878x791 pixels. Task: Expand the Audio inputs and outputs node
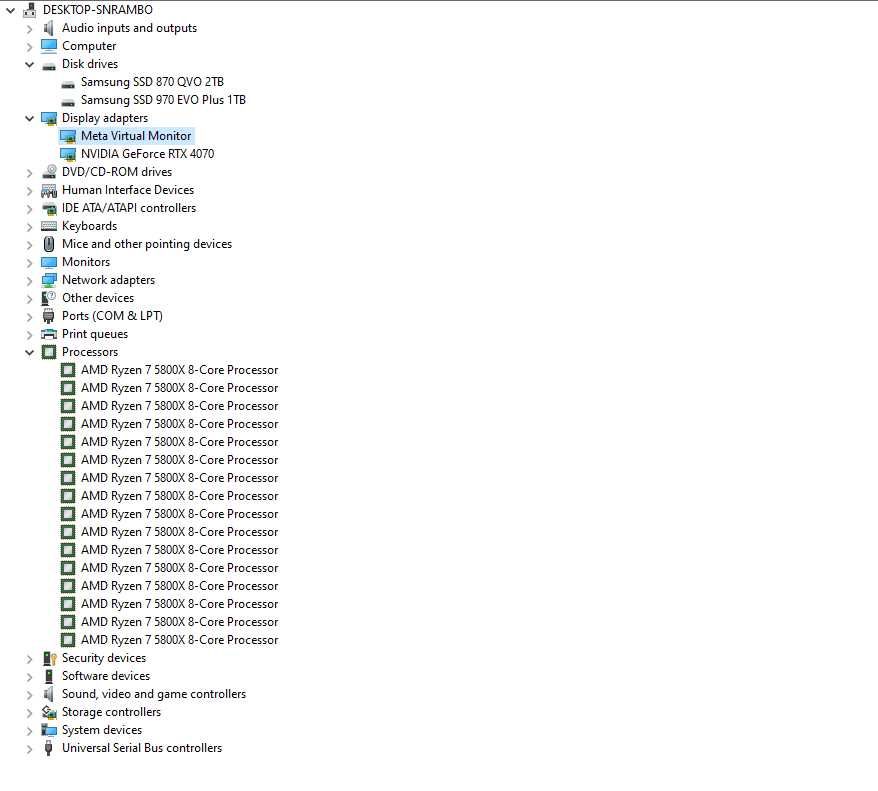point(29,29)
